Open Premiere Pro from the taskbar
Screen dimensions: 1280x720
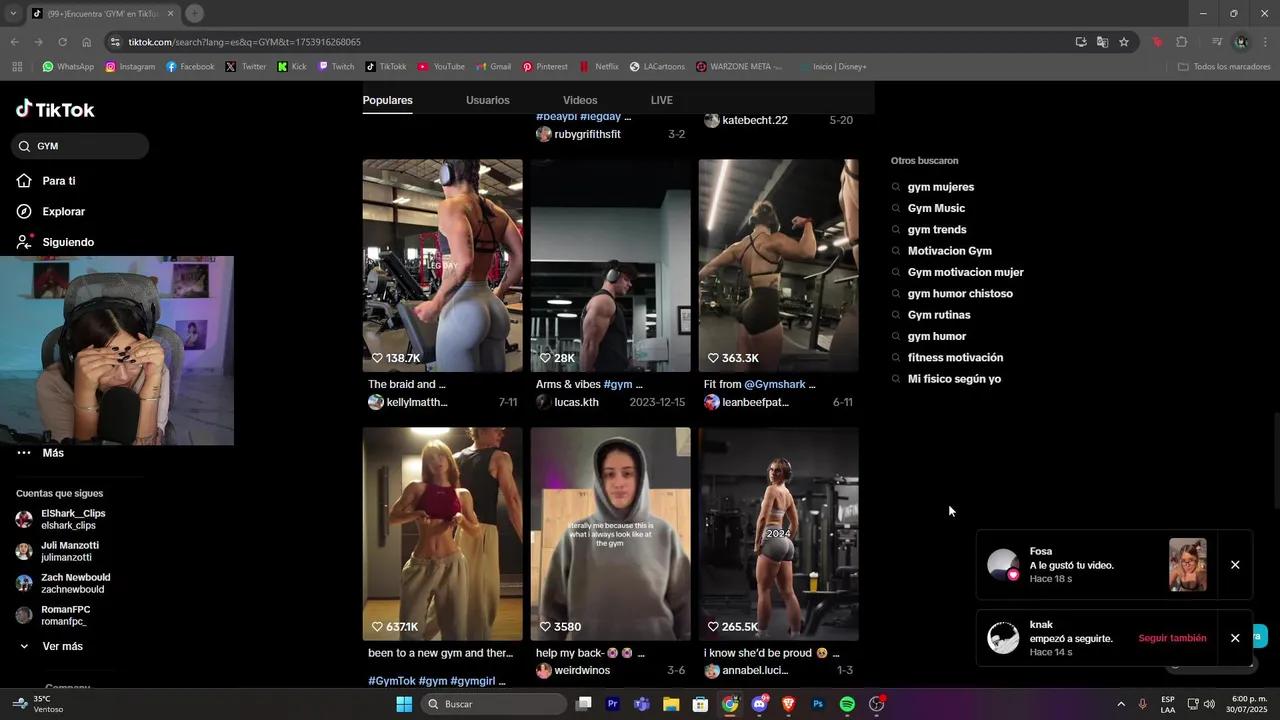(x=613, y=704)
